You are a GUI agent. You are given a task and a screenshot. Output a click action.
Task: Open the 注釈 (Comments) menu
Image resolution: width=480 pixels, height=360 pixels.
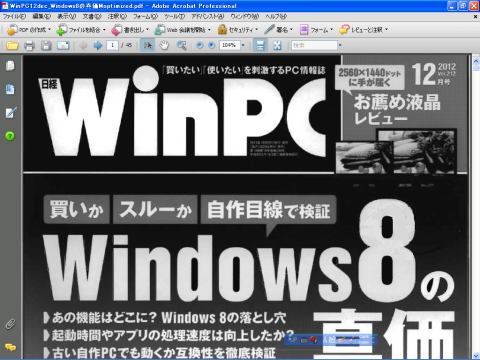coord(117,16)
